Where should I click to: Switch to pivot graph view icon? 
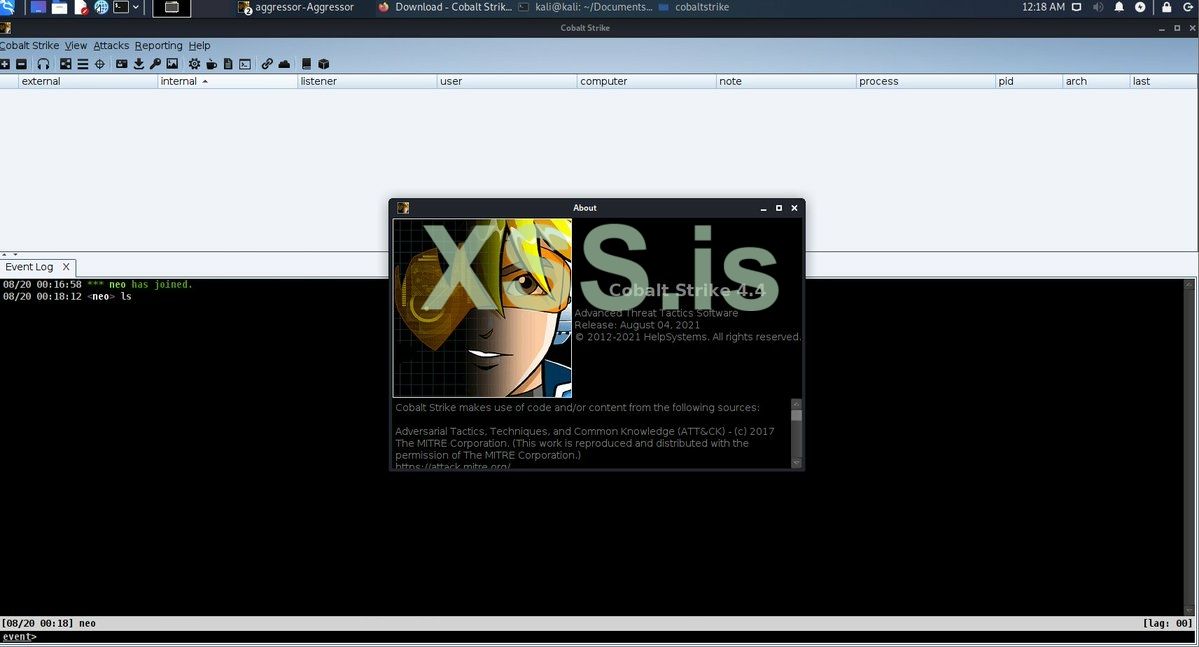point(66,64)
